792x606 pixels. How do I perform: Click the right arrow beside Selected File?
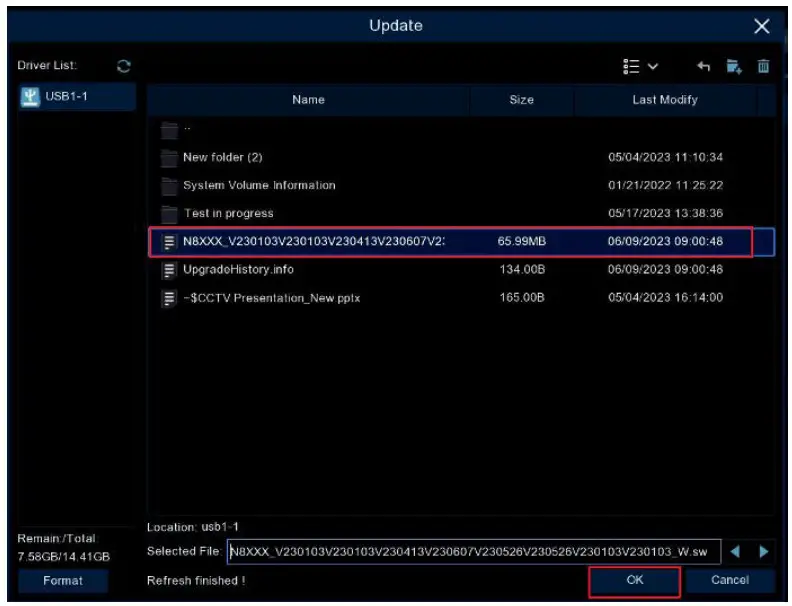(x=763, y=551)
